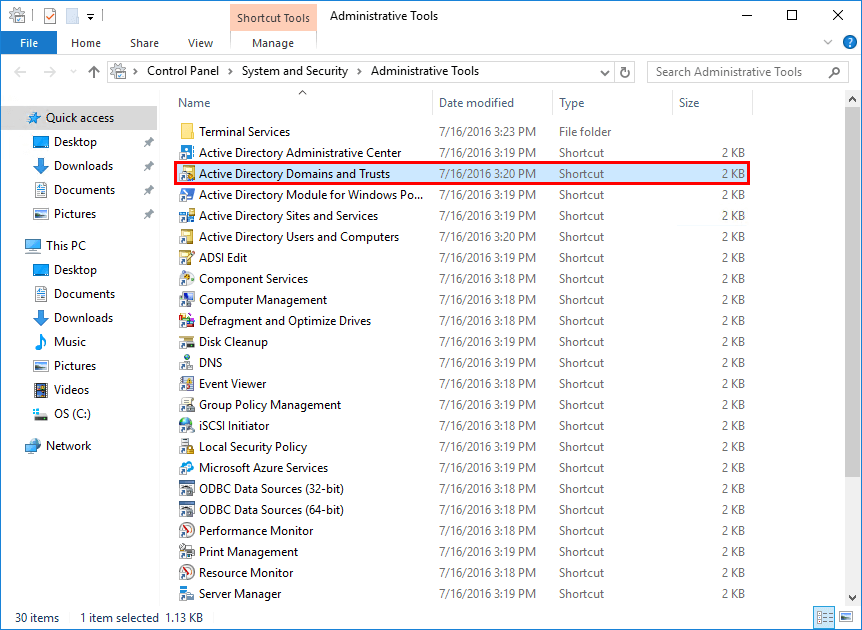Click the DNS shortcut icon
The height and width of the screenshot is (630, 862).
(187, 363)
